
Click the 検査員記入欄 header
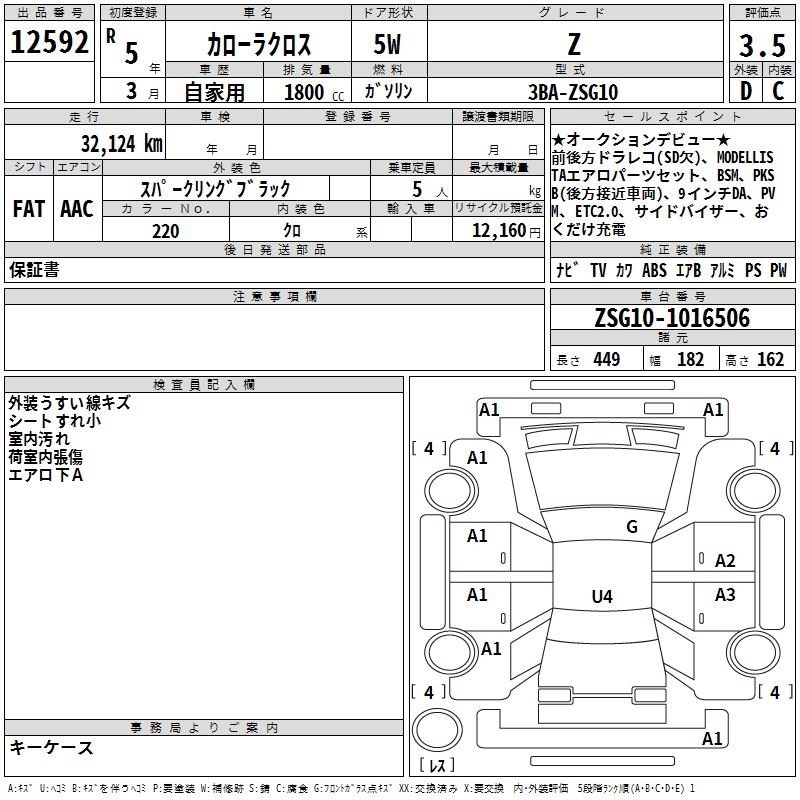204,385
